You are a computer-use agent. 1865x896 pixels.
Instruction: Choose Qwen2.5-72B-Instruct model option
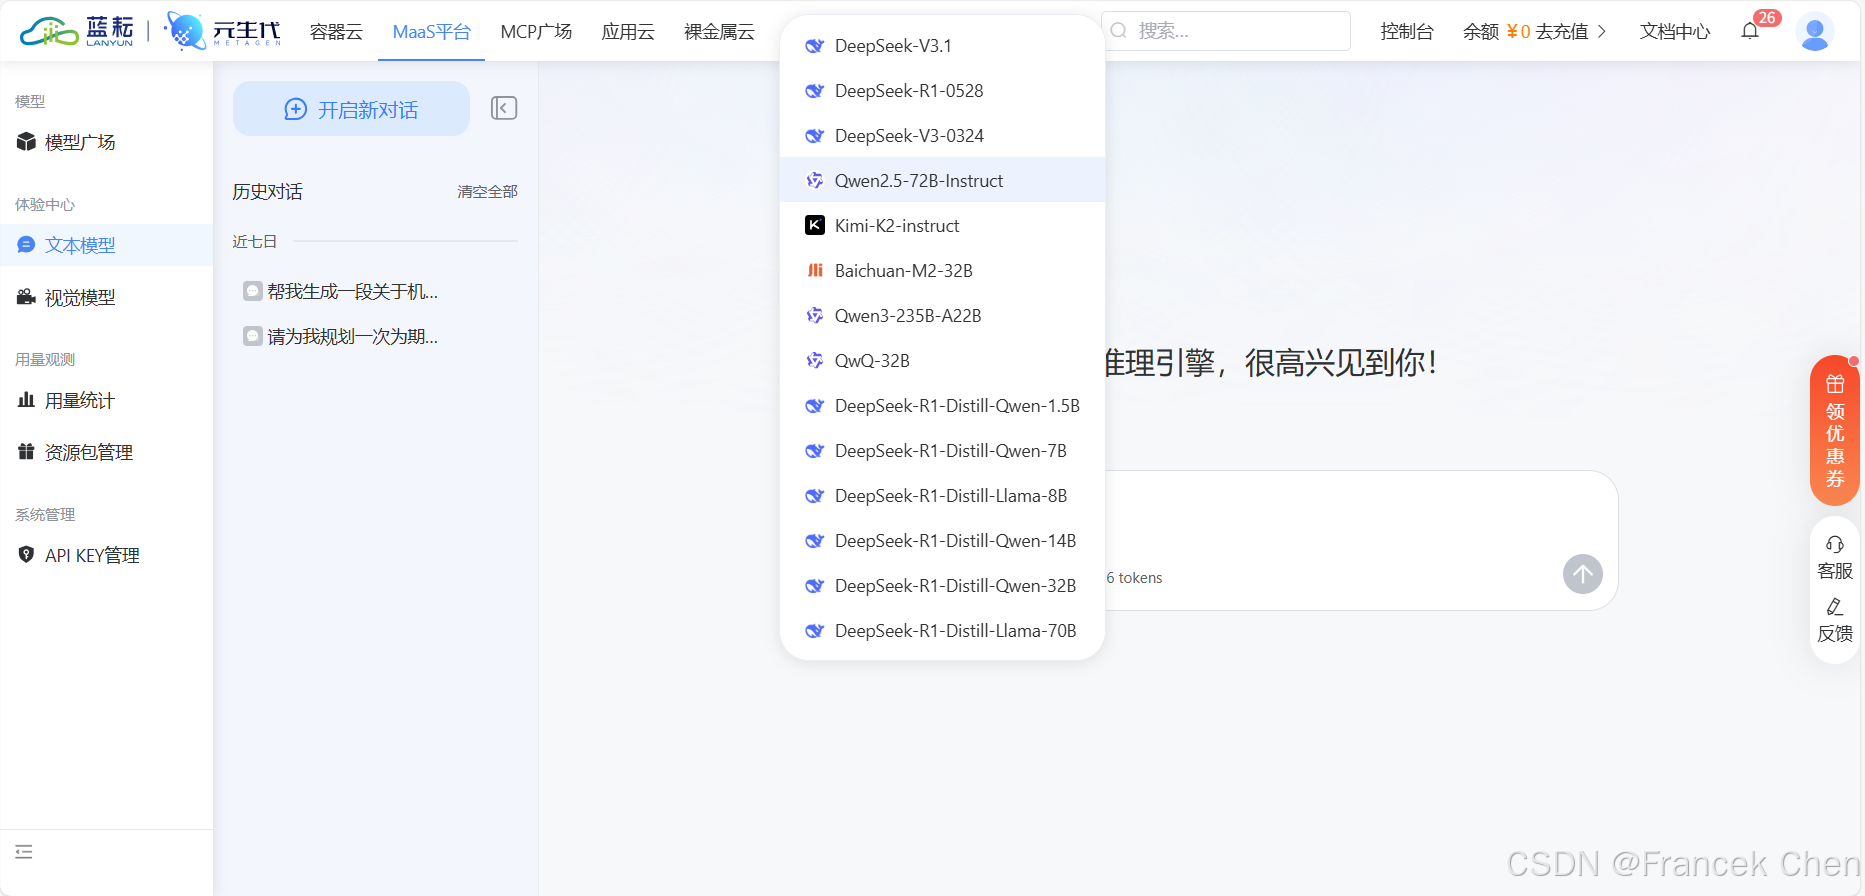coord(942,180)
